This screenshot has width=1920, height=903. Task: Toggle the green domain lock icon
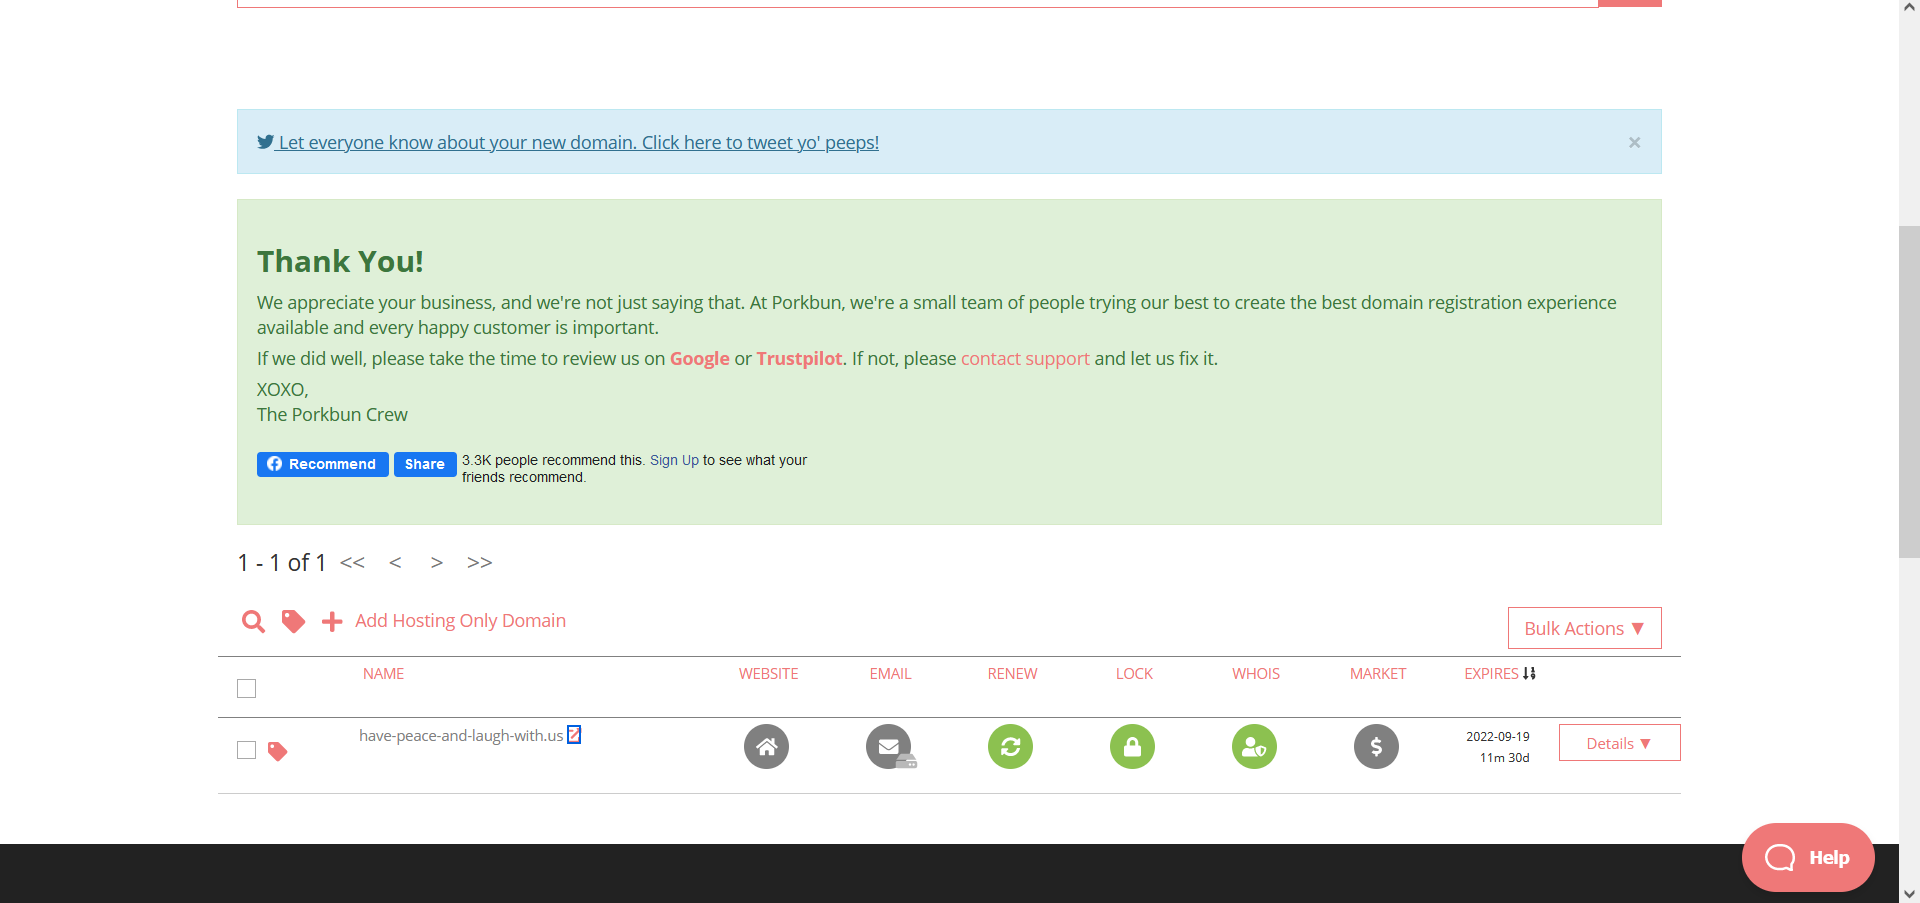tap(1132, 747)
